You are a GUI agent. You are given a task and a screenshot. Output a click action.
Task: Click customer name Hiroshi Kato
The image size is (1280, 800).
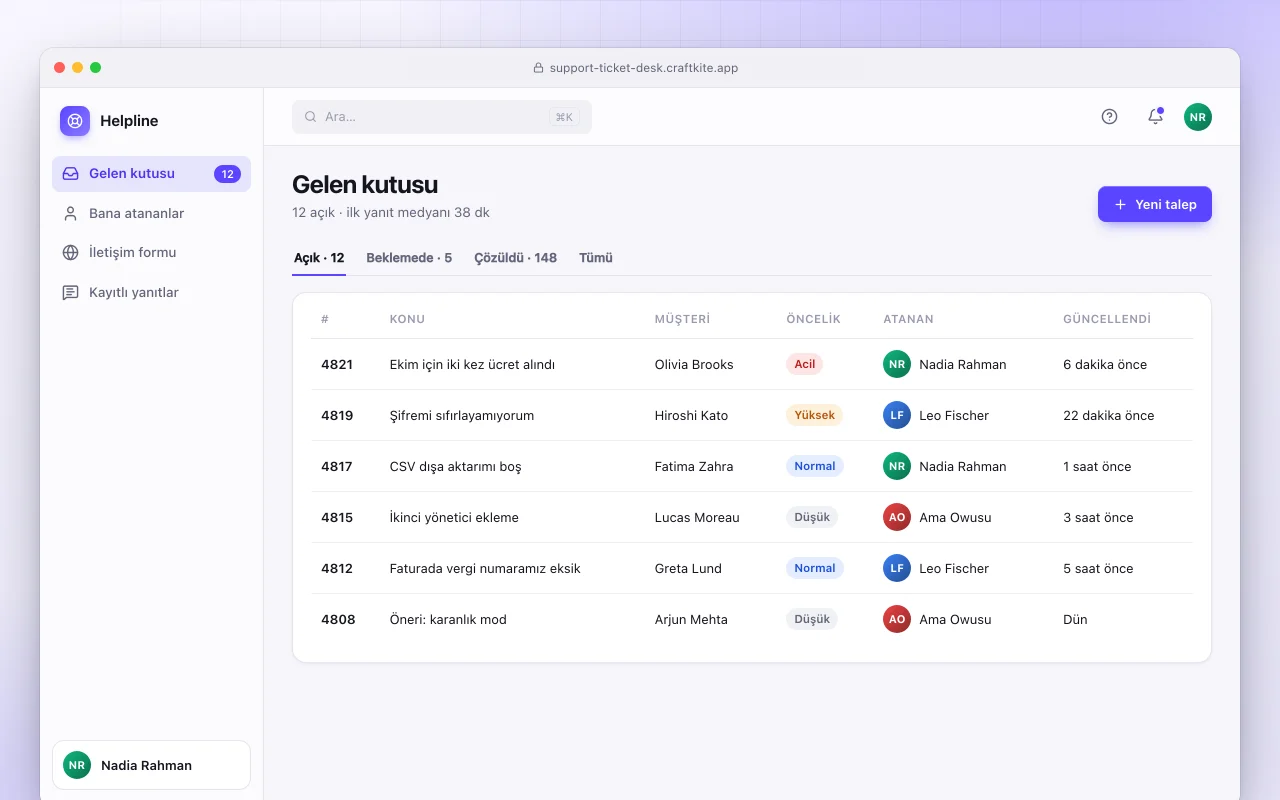[x=691, y=416]
